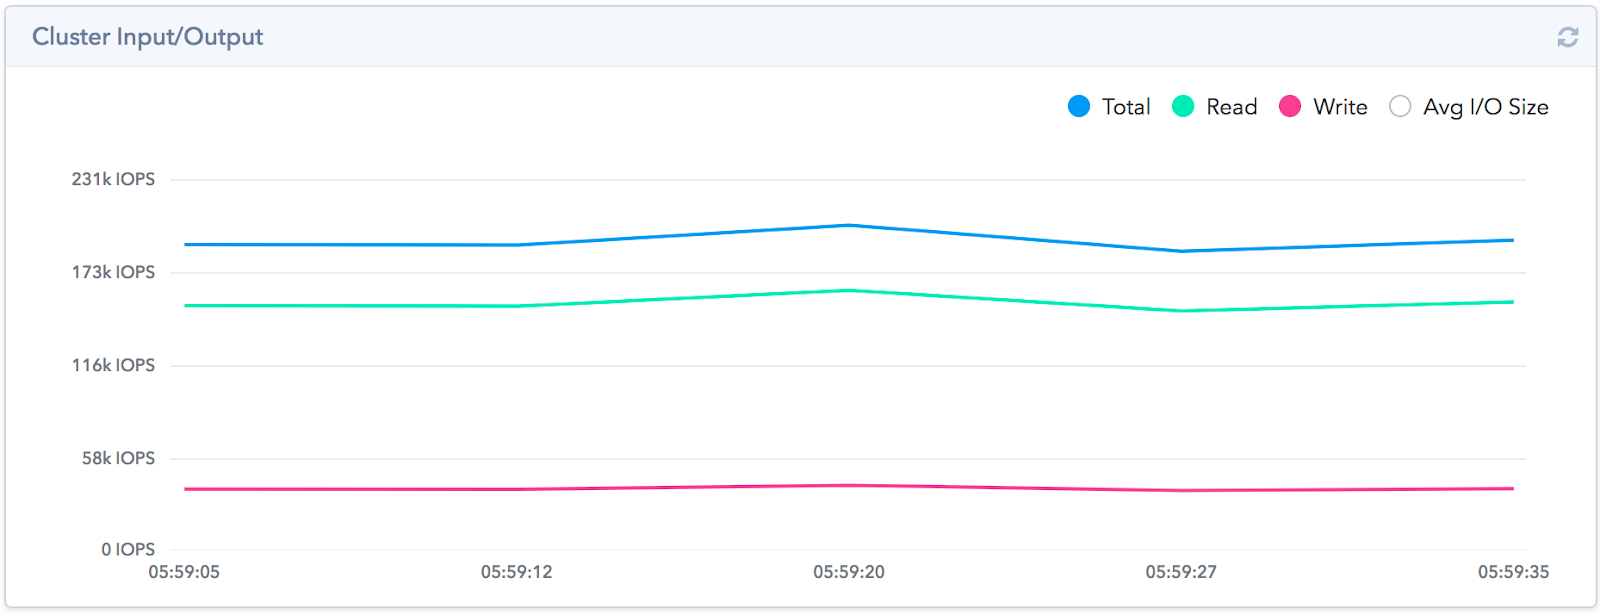Click the Avg I/O Size legend label
The height and width of the screenshot is (615, 1600).
[1485, 107]
